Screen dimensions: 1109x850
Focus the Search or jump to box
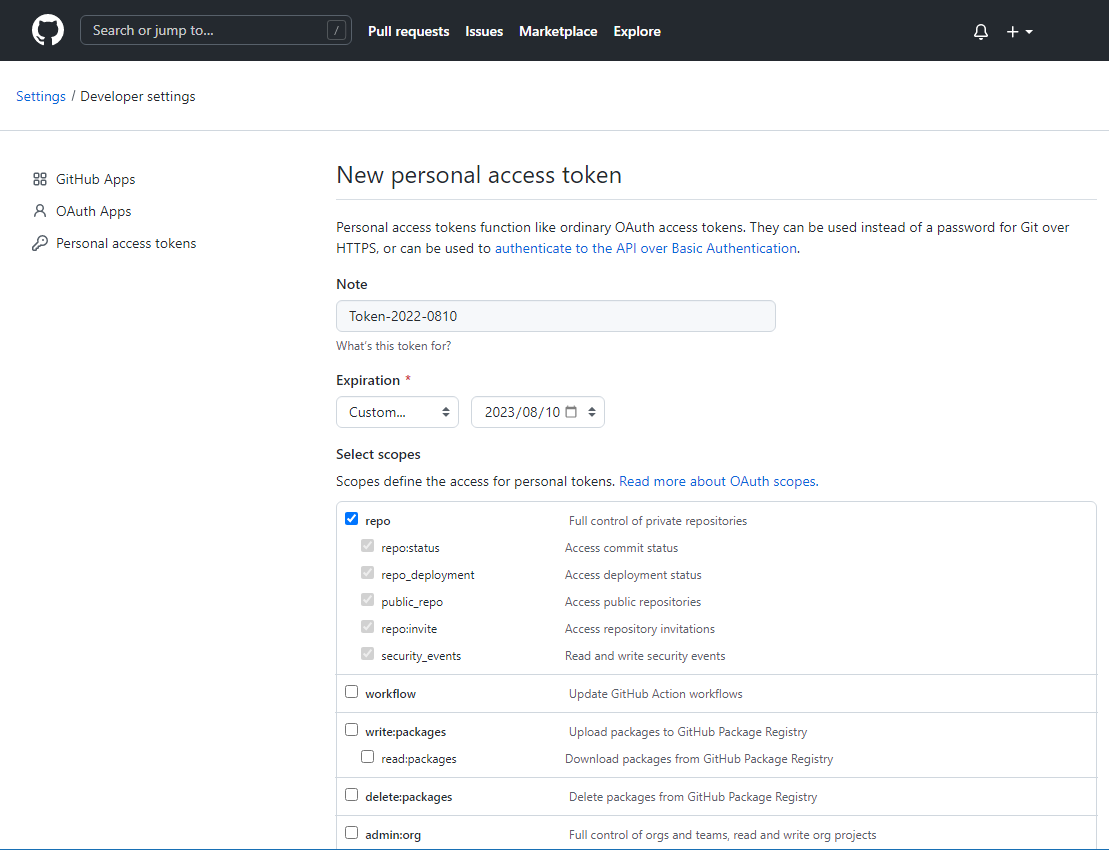[x=216, y=30]
